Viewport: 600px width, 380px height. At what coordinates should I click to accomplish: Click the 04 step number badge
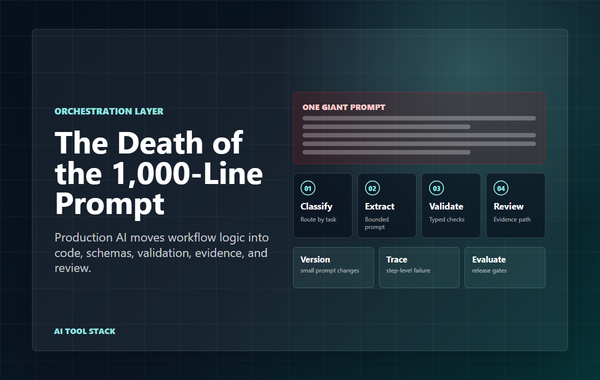[501, 188]
